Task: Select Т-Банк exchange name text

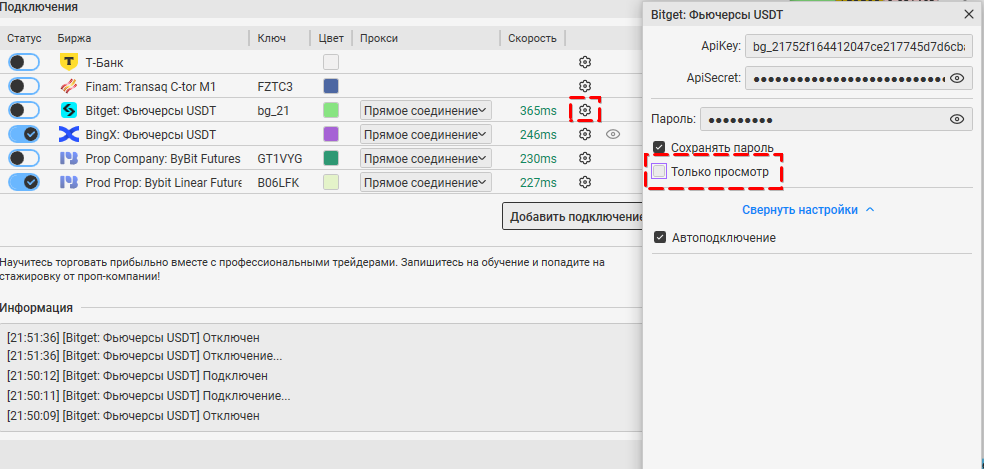Action: click(x=104, y=62)
